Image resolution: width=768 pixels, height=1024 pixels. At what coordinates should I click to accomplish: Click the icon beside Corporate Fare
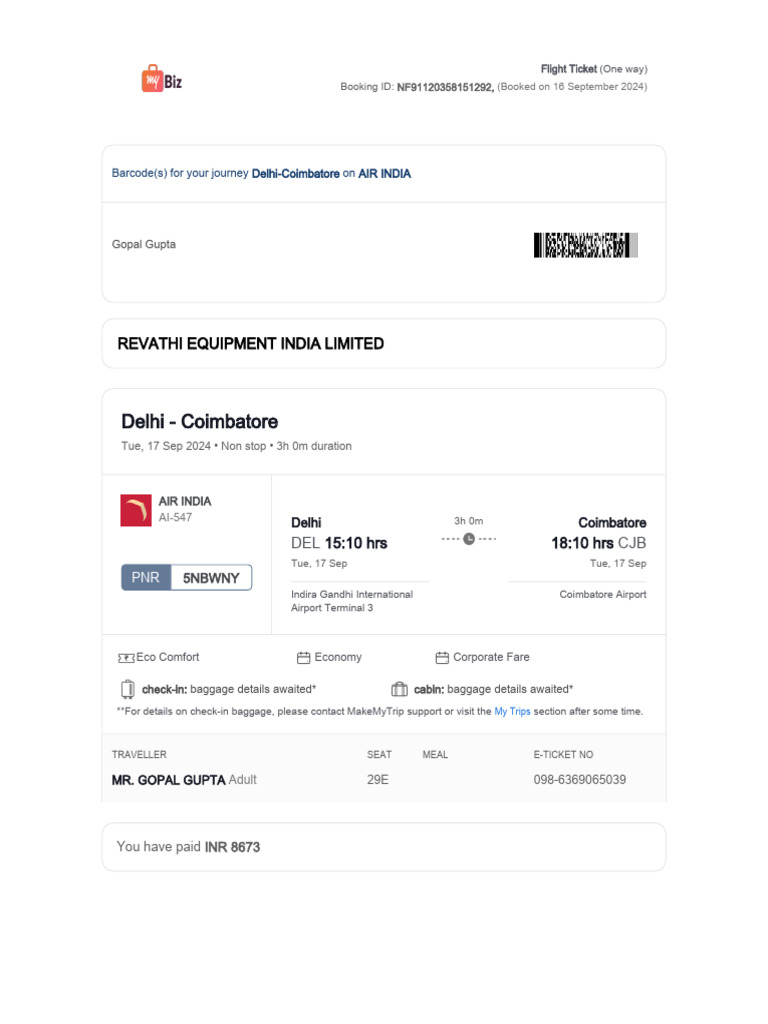click(442, 658)
